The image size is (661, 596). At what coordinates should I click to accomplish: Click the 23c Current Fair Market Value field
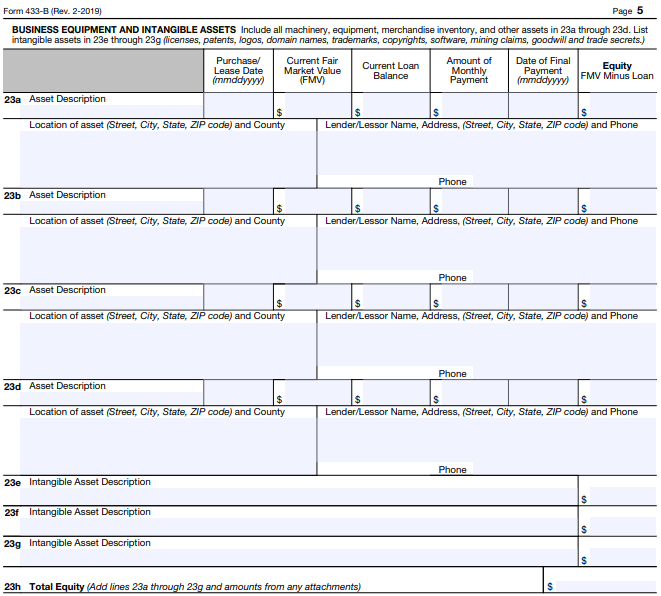point(317,297)
